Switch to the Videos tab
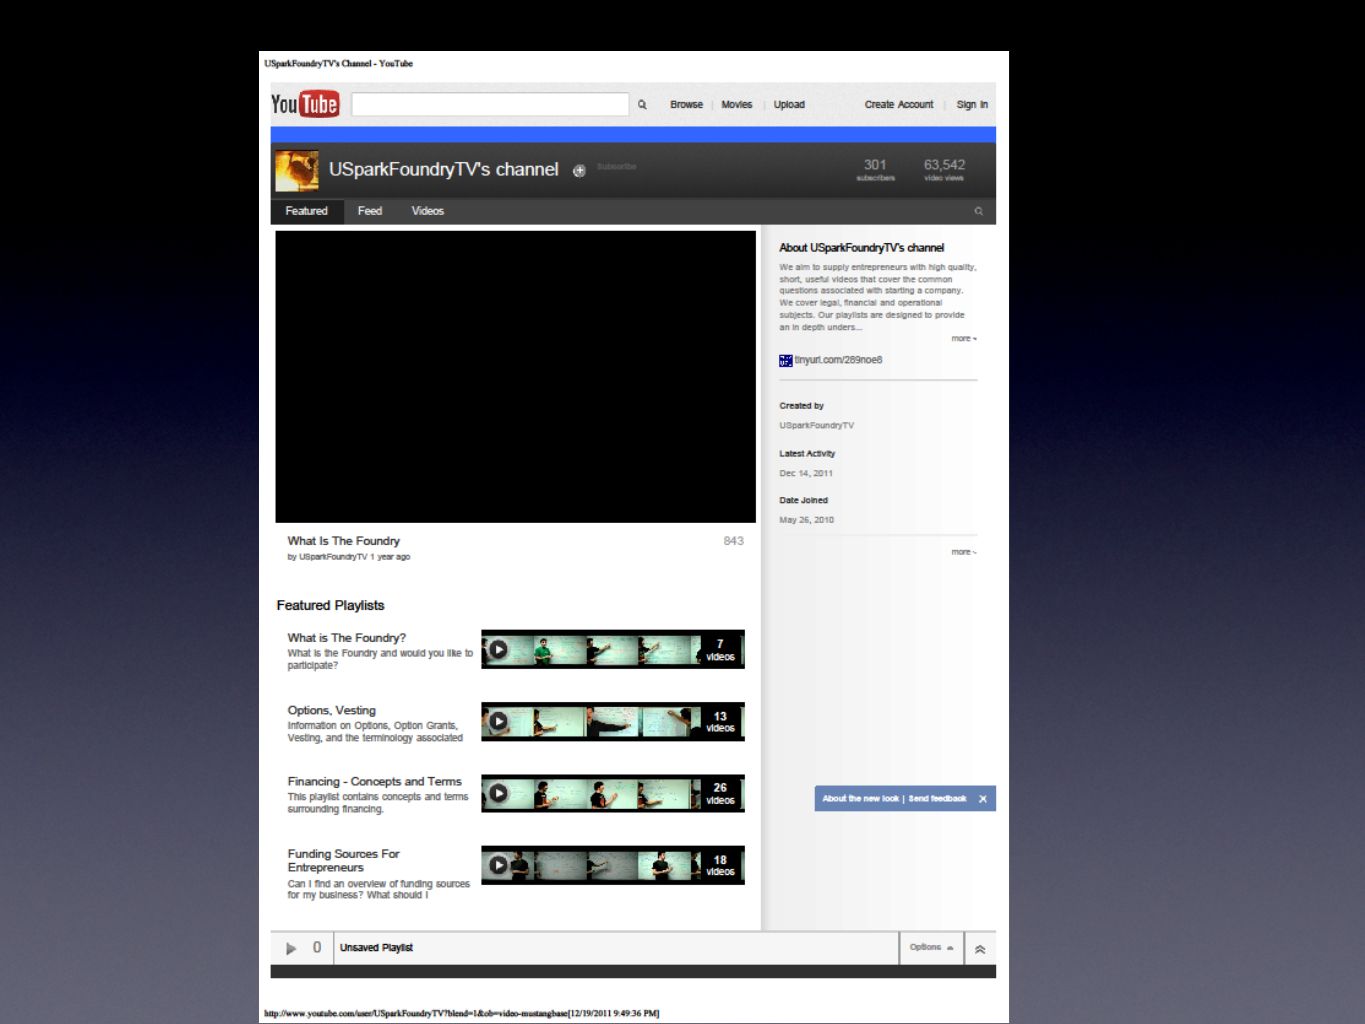 [x=428, y=211]
